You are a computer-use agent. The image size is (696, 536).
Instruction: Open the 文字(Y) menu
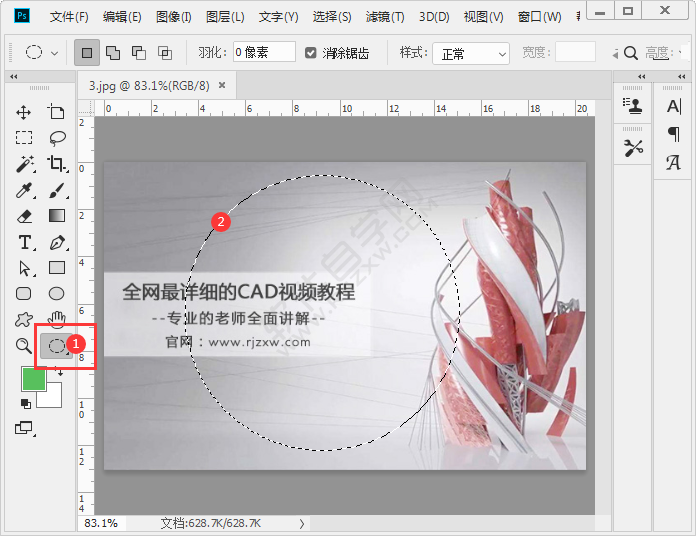[278, 17]
